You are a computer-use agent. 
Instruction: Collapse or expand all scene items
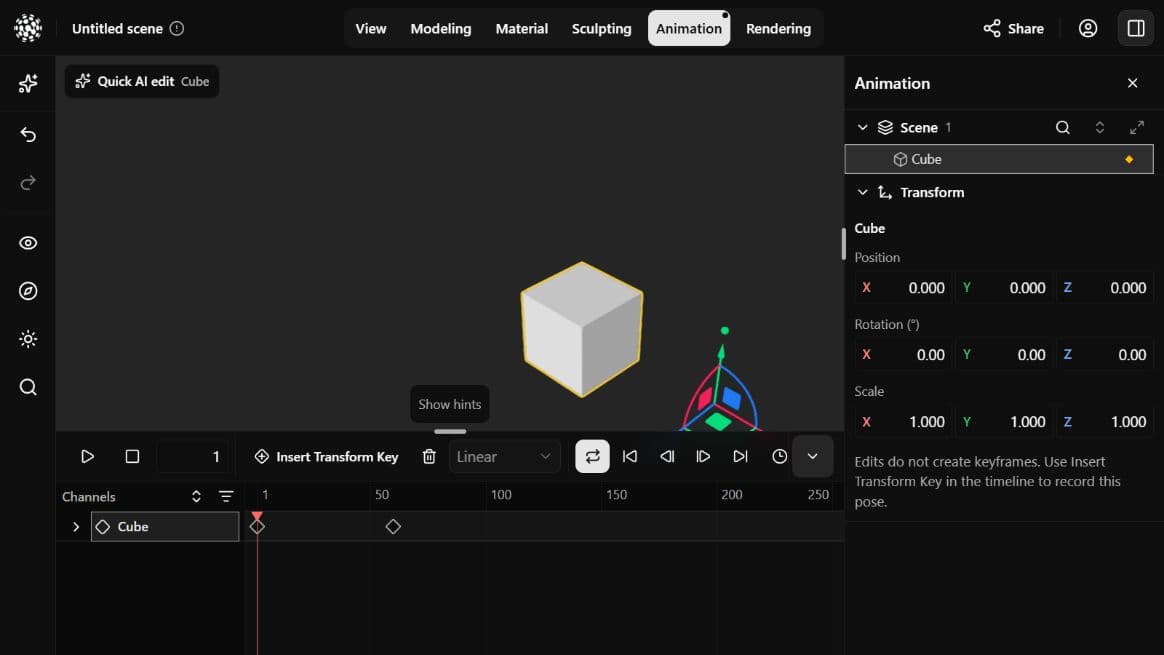(x=1099, y=128)
